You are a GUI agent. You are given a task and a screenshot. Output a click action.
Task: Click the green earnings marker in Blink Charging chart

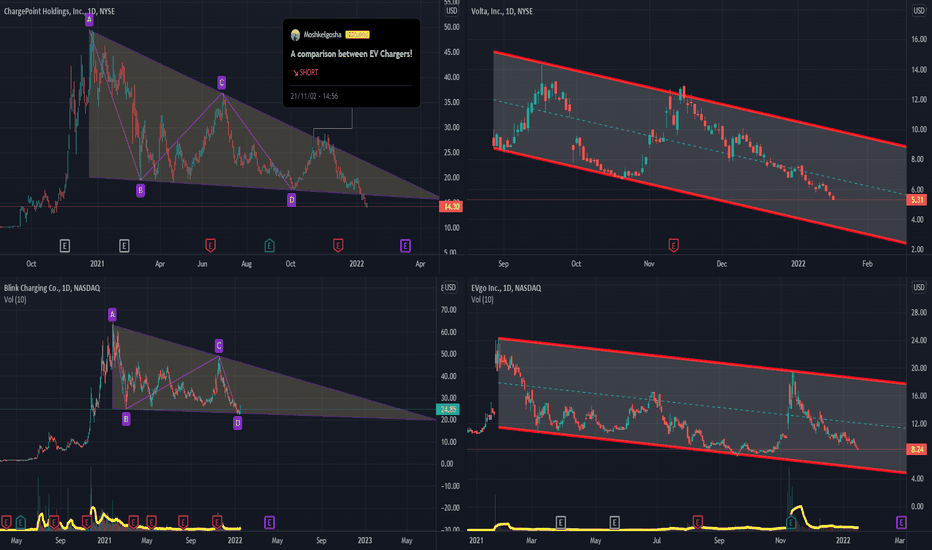click(21, 522)
